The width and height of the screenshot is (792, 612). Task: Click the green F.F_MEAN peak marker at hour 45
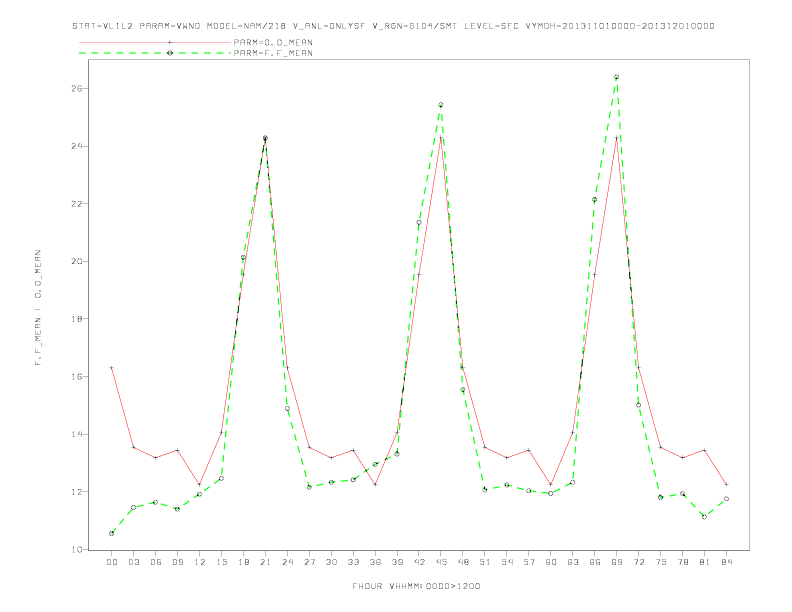(x=440, y=105)
